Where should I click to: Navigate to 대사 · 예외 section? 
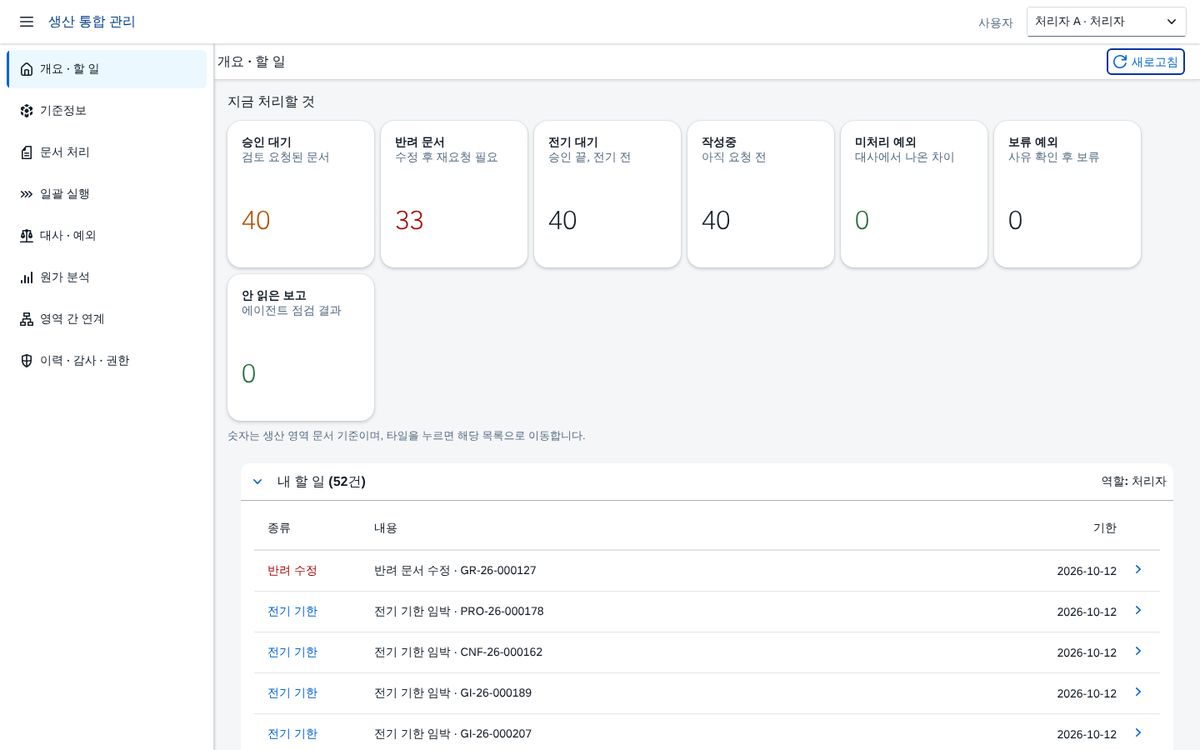(107, 236)
